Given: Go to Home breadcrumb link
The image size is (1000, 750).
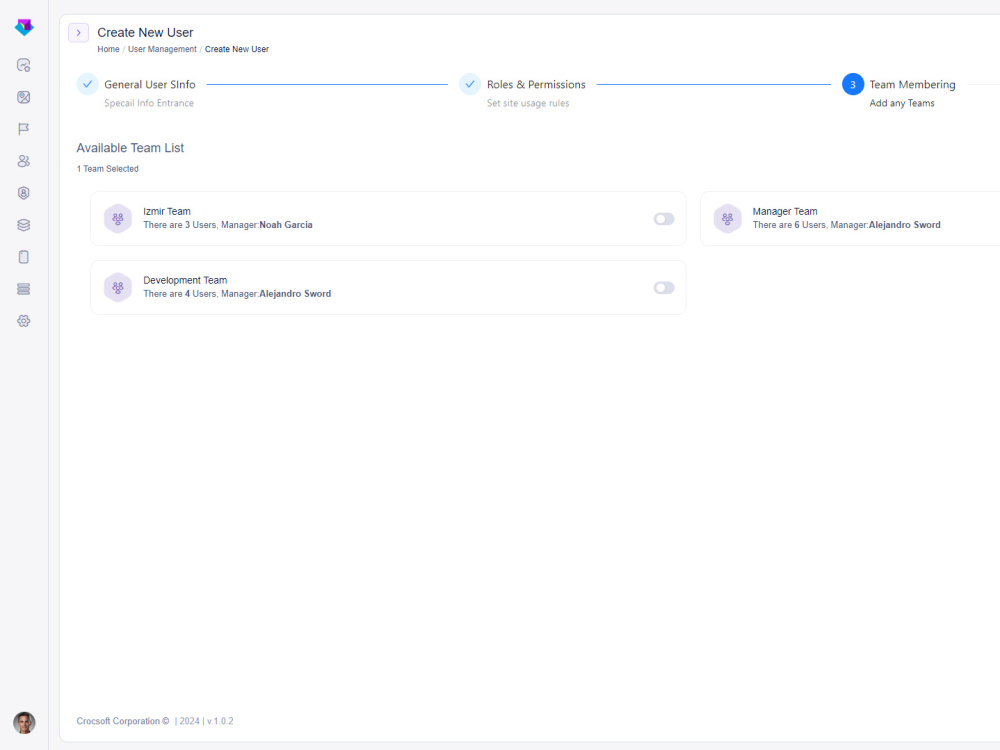Looking at the screenshot, I should click(x=108, y=49).
